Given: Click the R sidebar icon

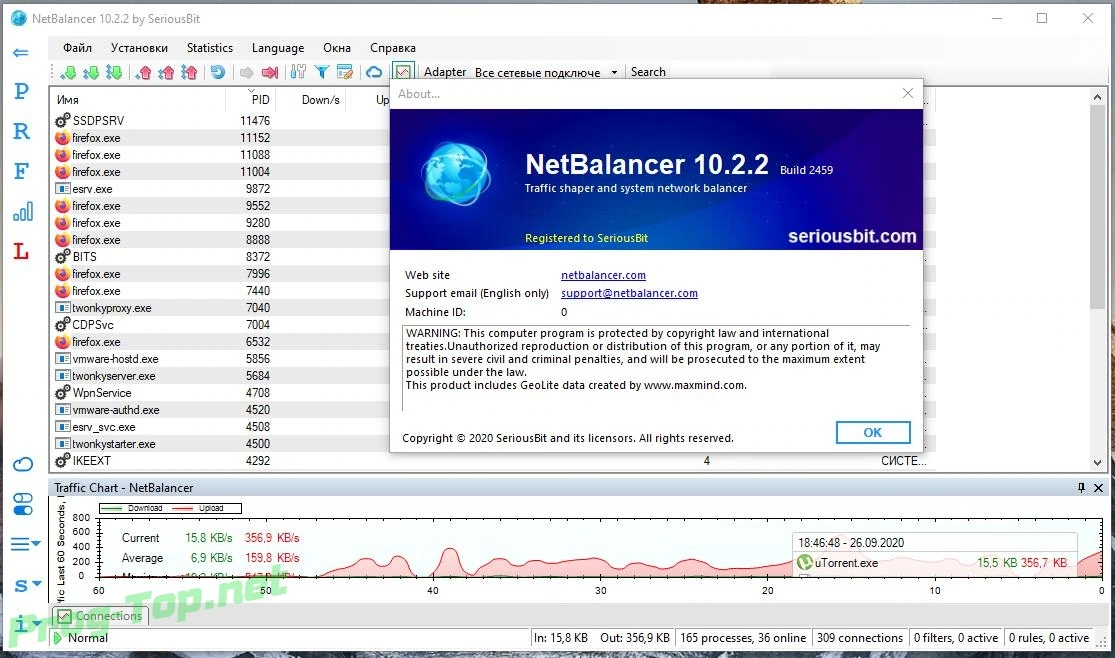Looking at the screenshot, I should pos(21,131).
